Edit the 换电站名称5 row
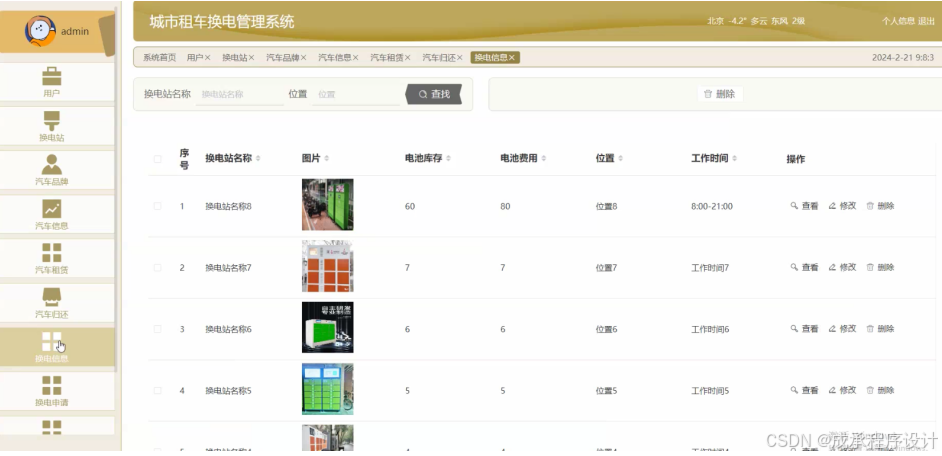This screenshot has height=456, width=942. [842, 391]
